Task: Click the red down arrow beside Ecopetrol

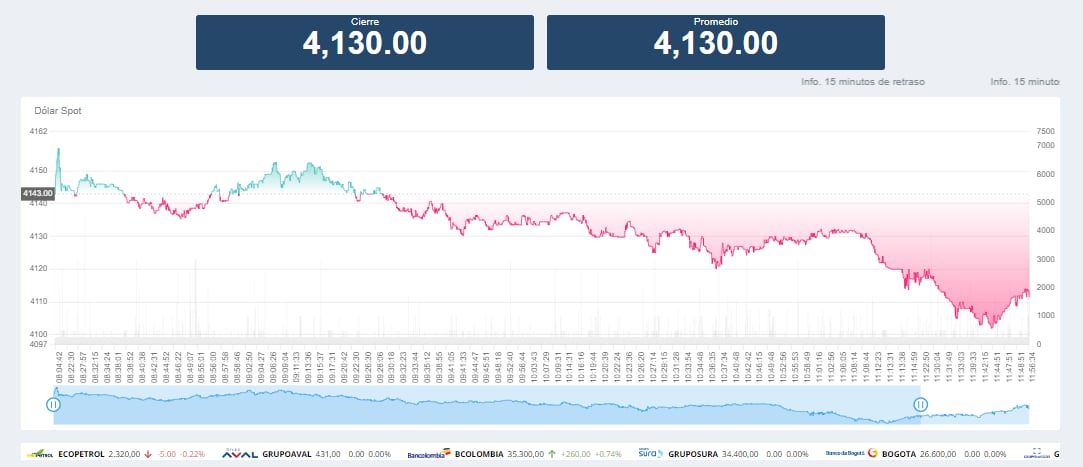Action: 148,454
